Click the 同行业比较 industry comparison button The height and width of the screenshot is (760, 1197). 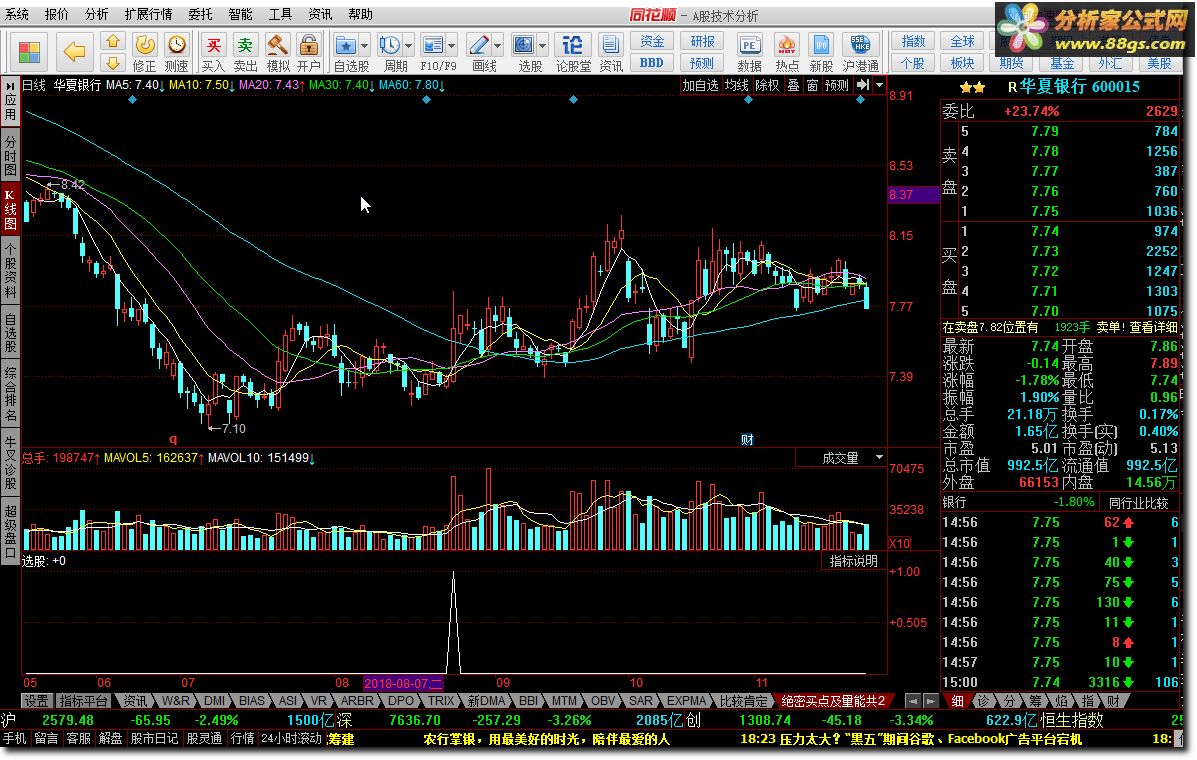tap(1138, 503)
